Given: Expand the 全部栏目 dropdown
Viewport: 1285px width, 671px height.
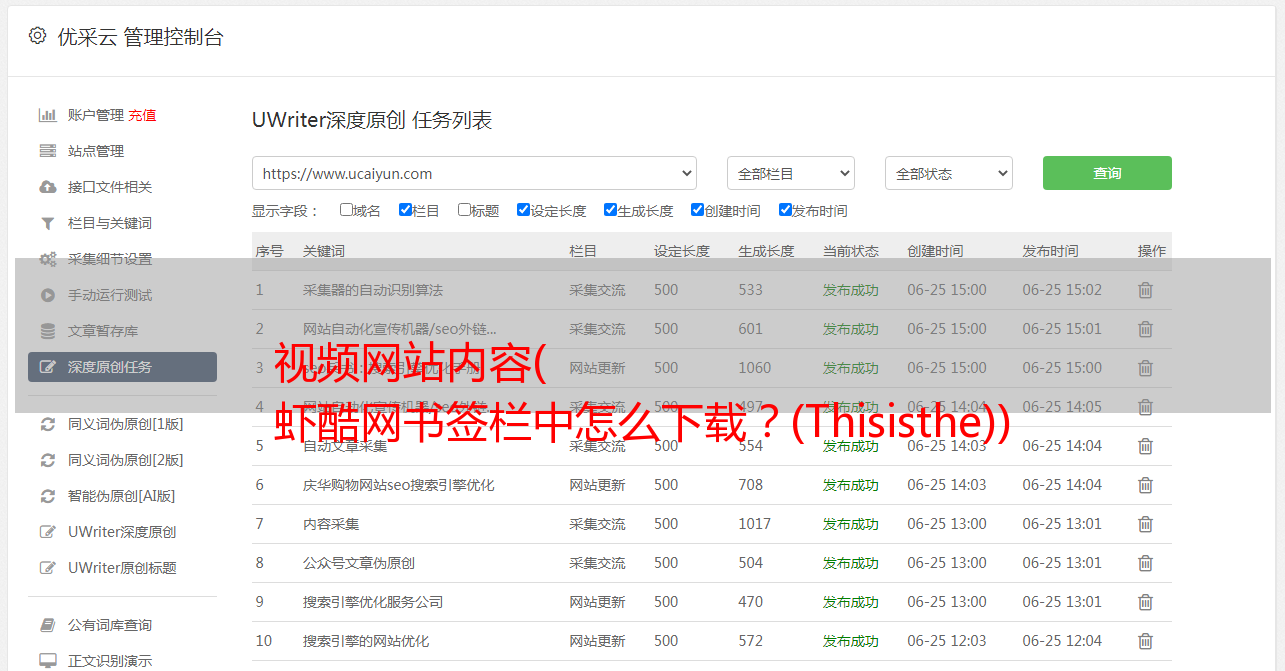Looking at the screenshot, I should pos(791,173).
